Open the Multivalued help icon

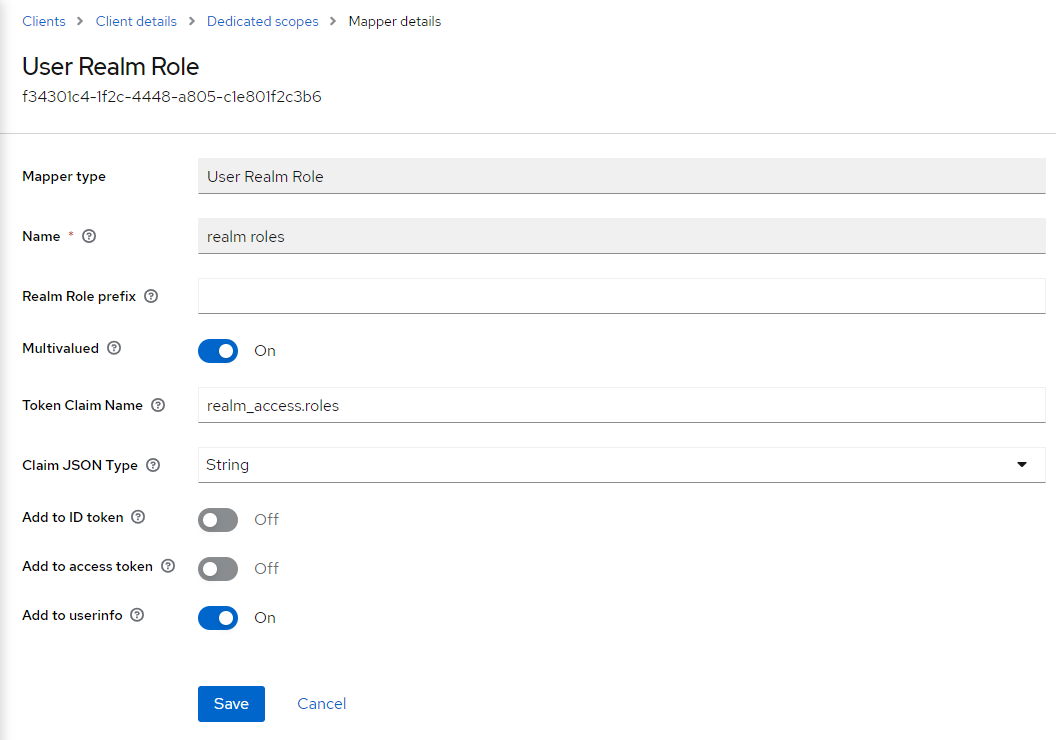tap(114, 348)
